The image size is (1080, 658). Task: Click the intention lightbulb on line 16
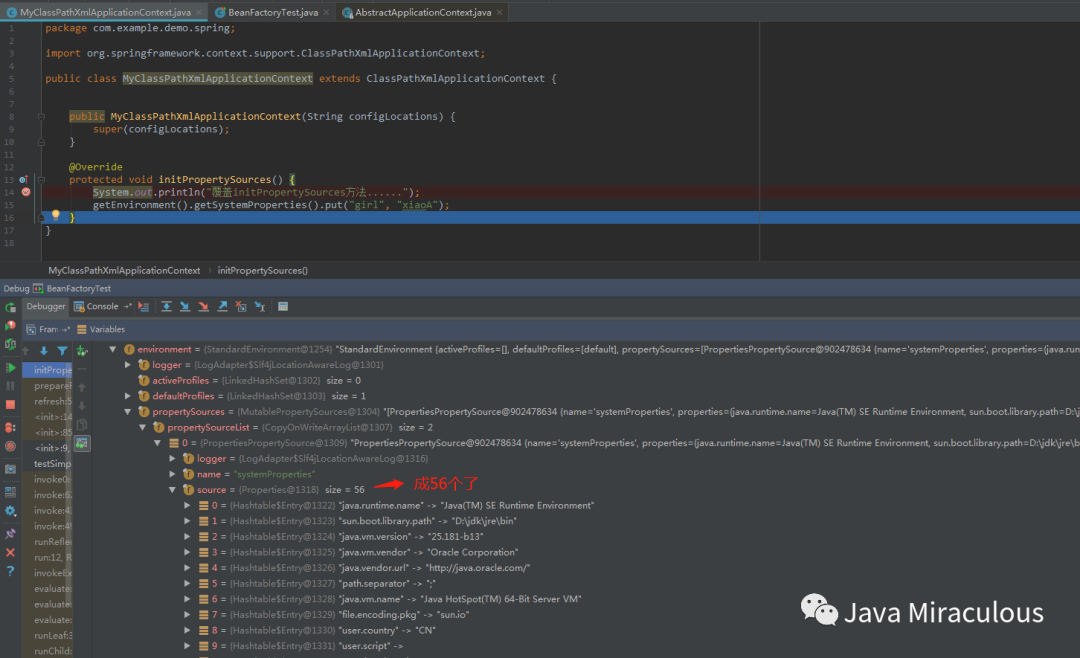(x=56, y=216)
